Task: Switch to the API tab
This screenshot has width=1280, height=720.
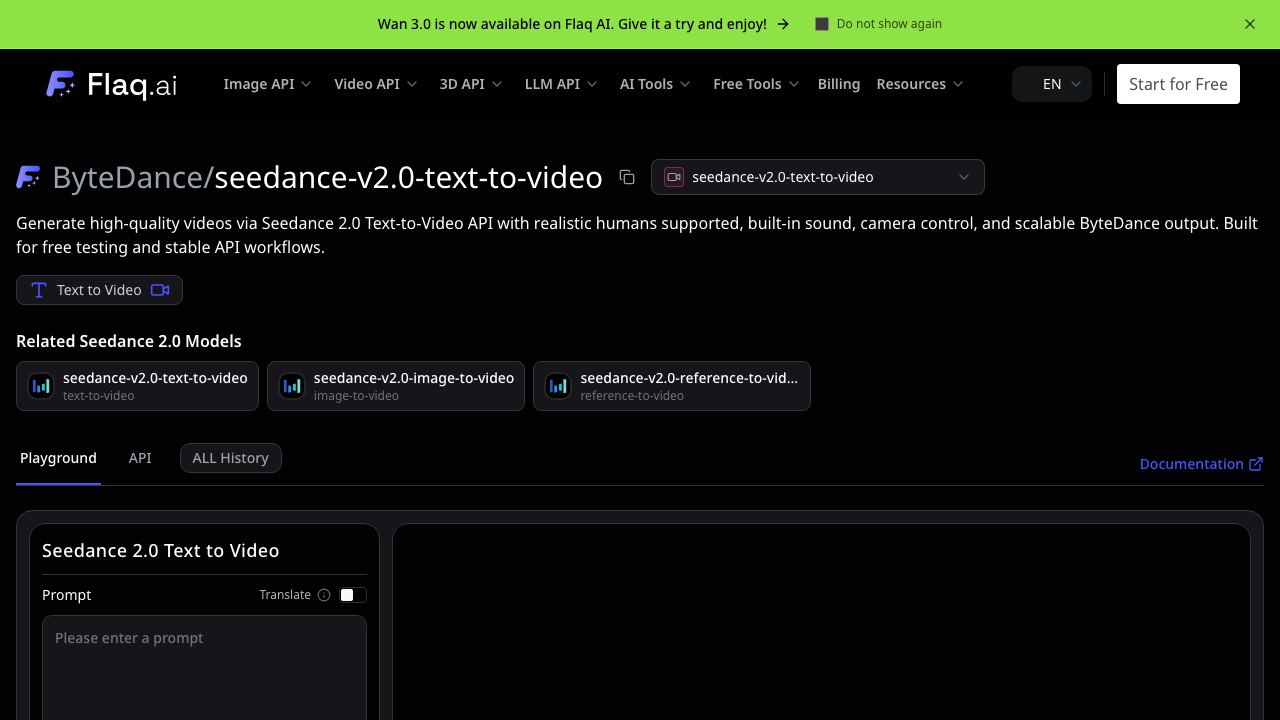Action: [140, 458]
